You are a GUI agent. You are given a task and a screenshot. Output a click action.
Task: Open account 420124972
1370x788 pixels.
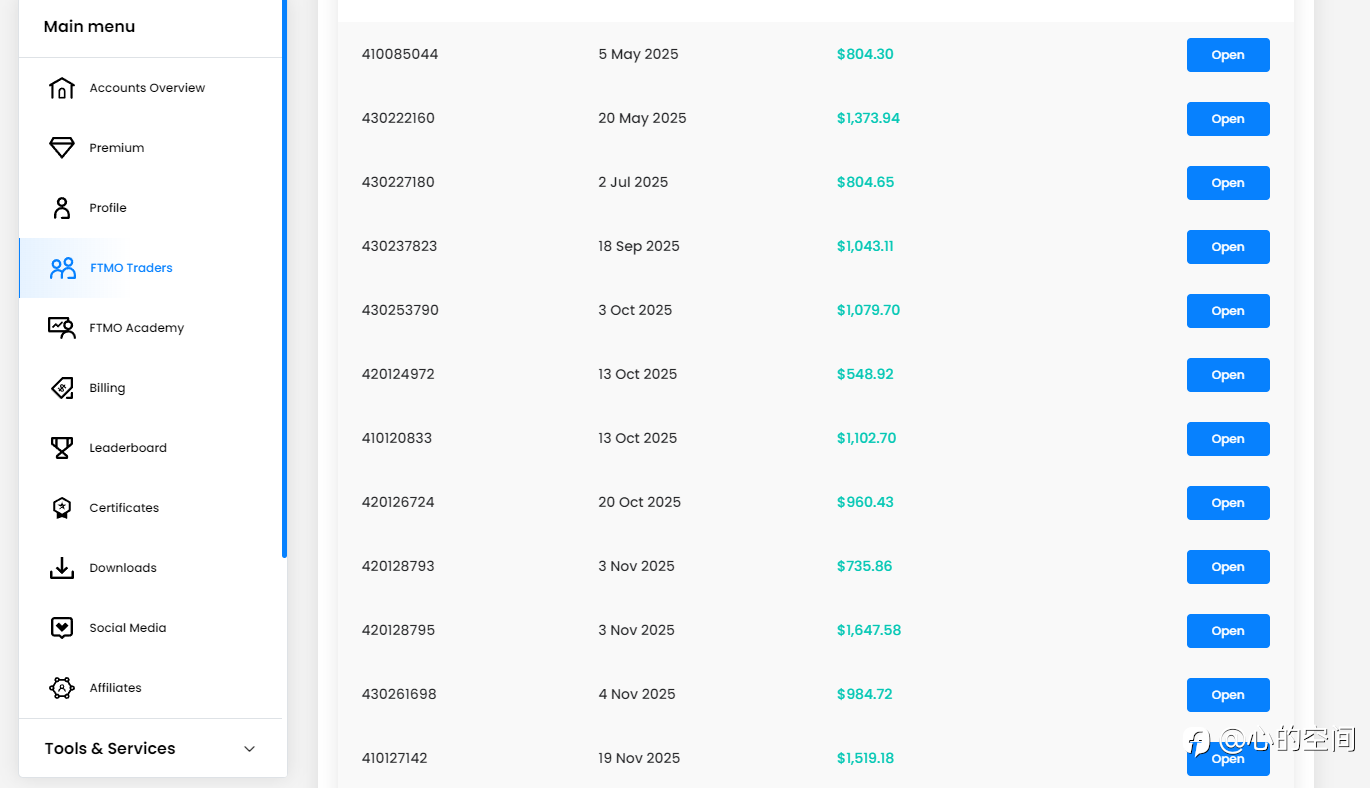point(1228,375)
